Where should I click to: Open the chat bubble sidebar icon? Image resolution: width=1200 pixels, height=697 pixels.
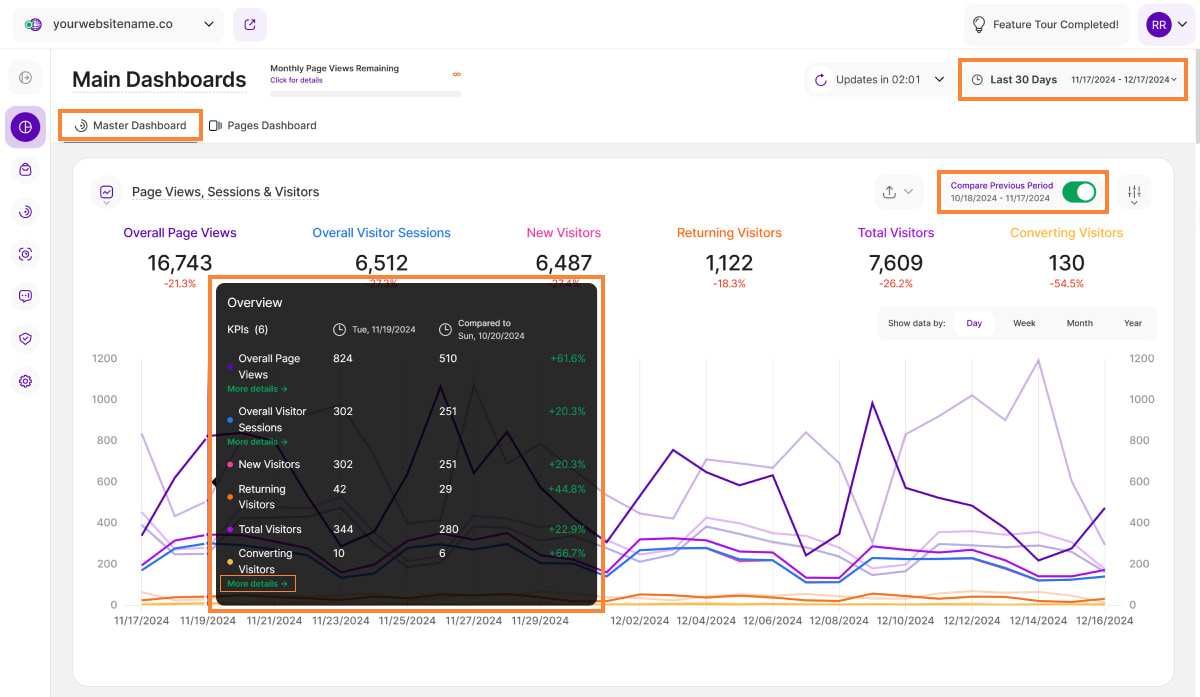click(x=25, y=296)
